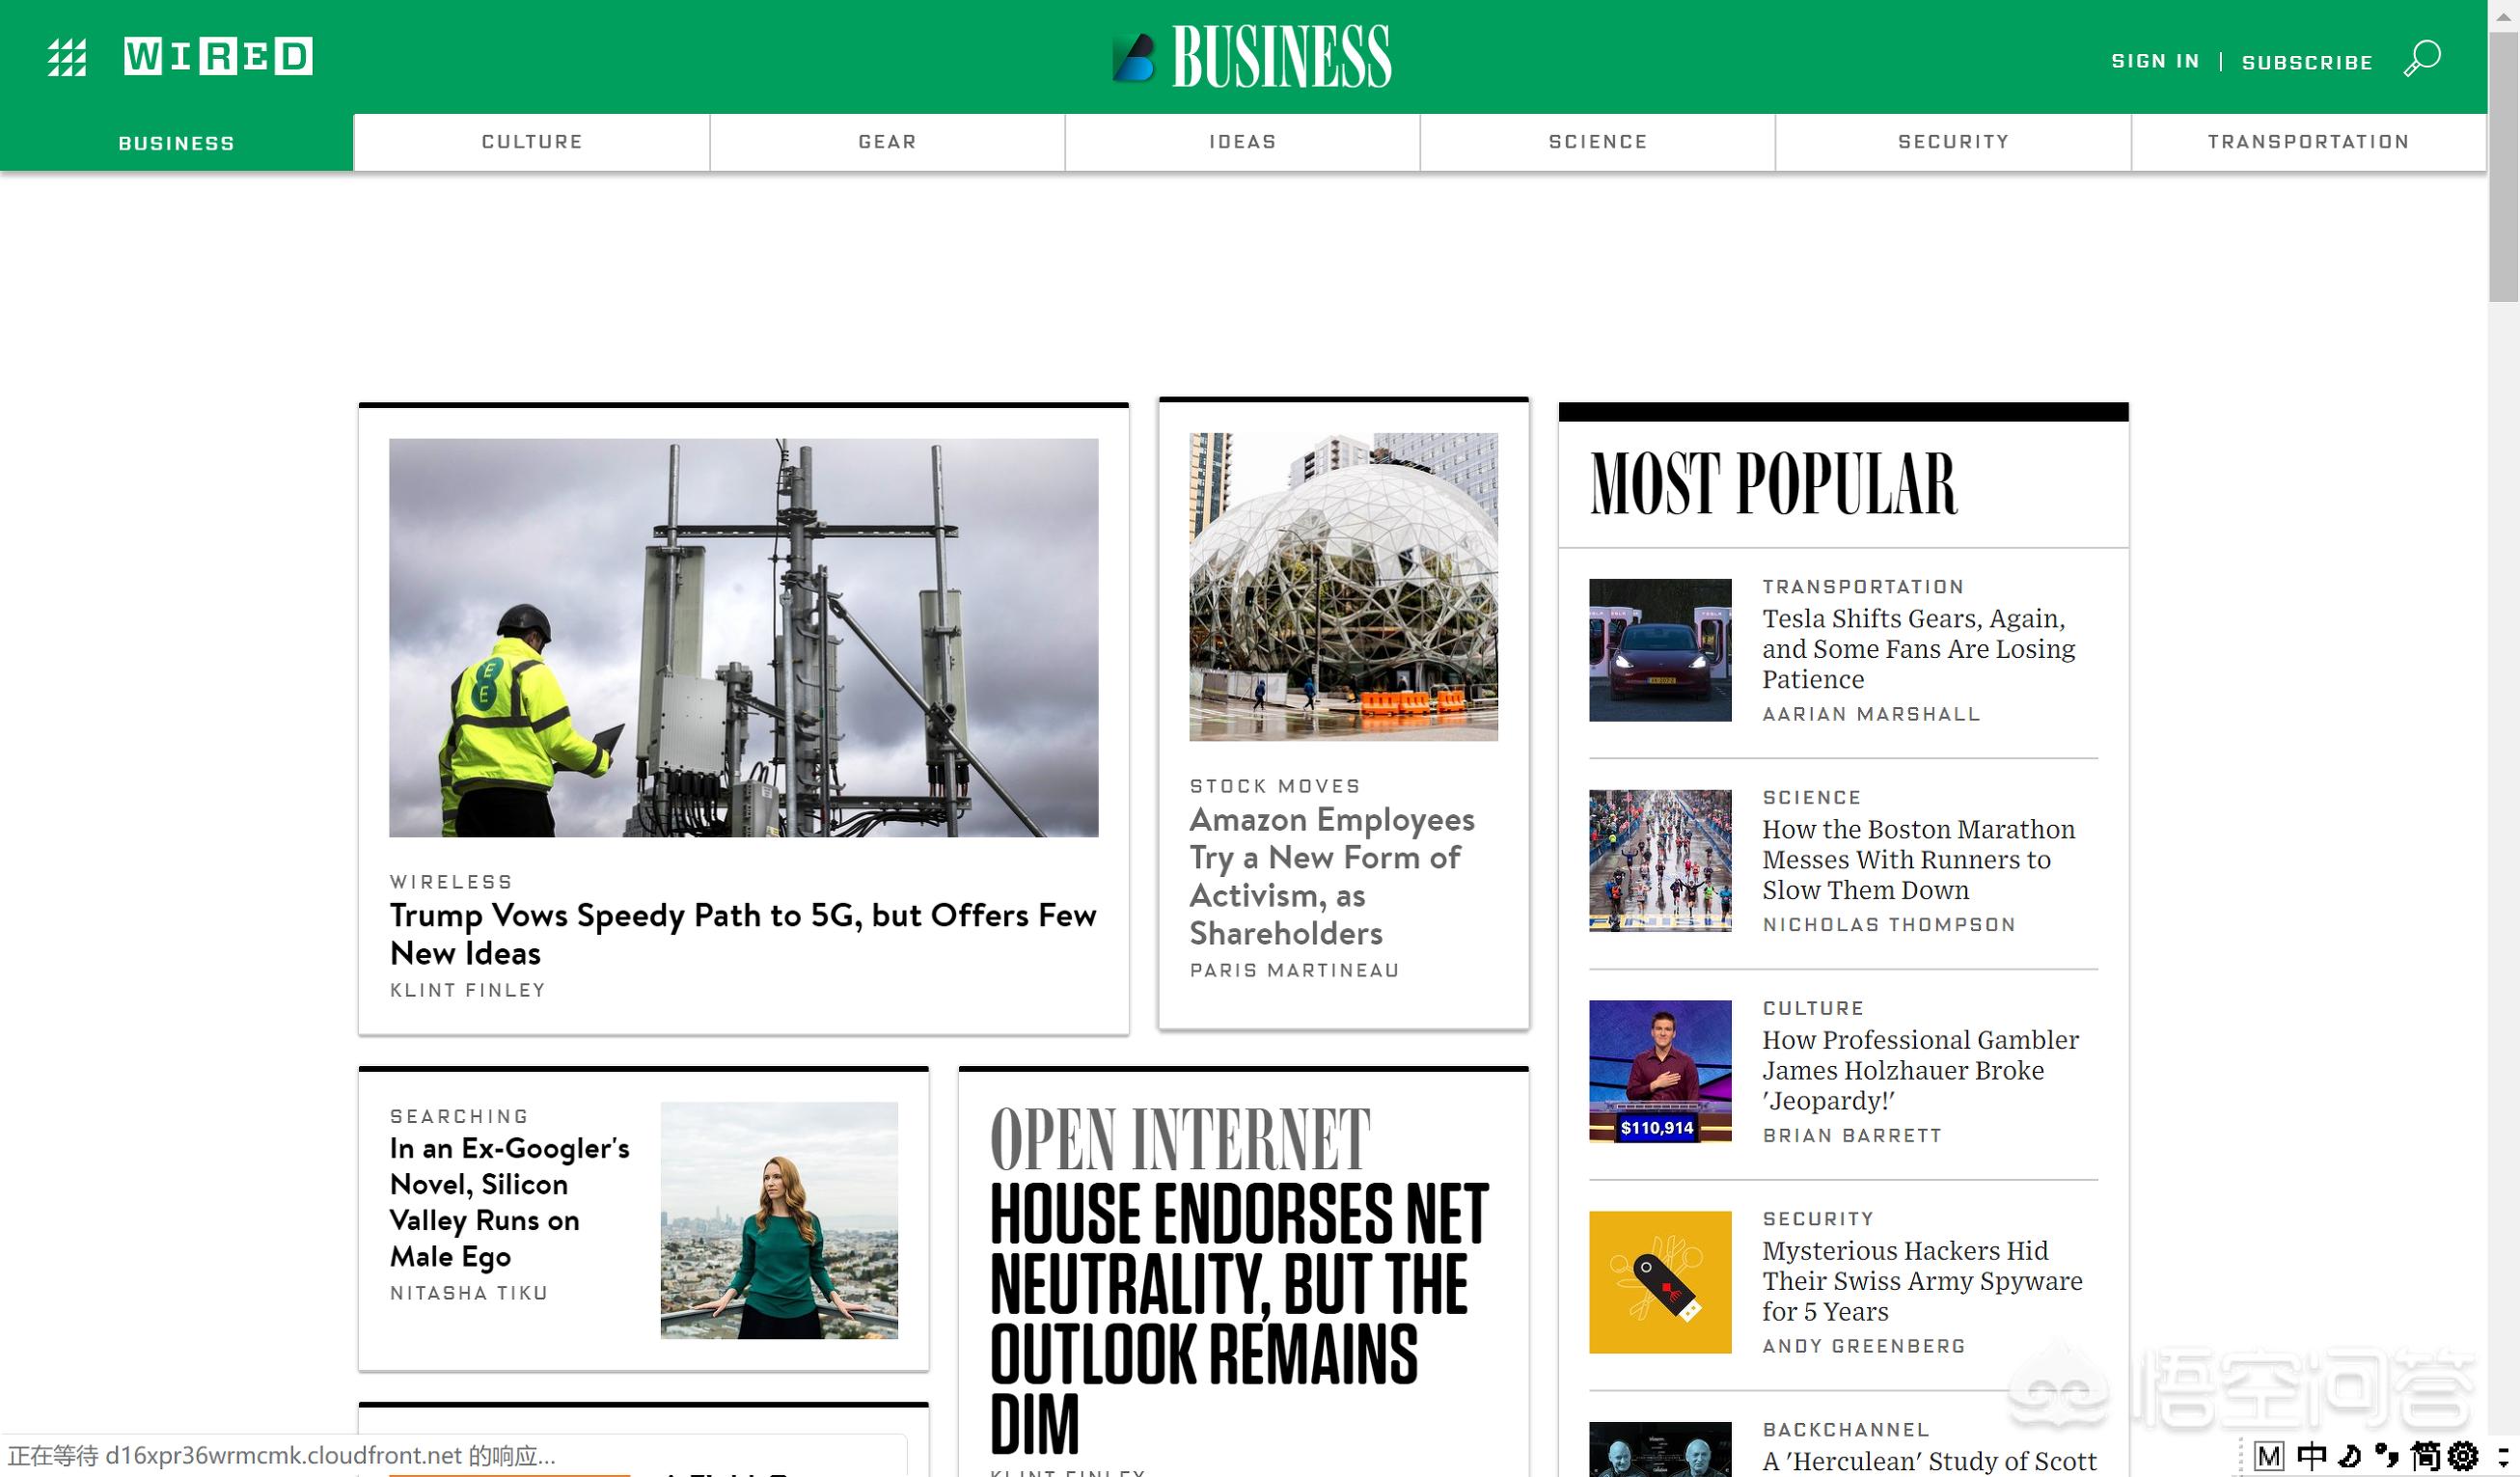Viewport: 2520px width, 1477px height.
Task: Click the Subscribe link
Action: pos(2307,62)
